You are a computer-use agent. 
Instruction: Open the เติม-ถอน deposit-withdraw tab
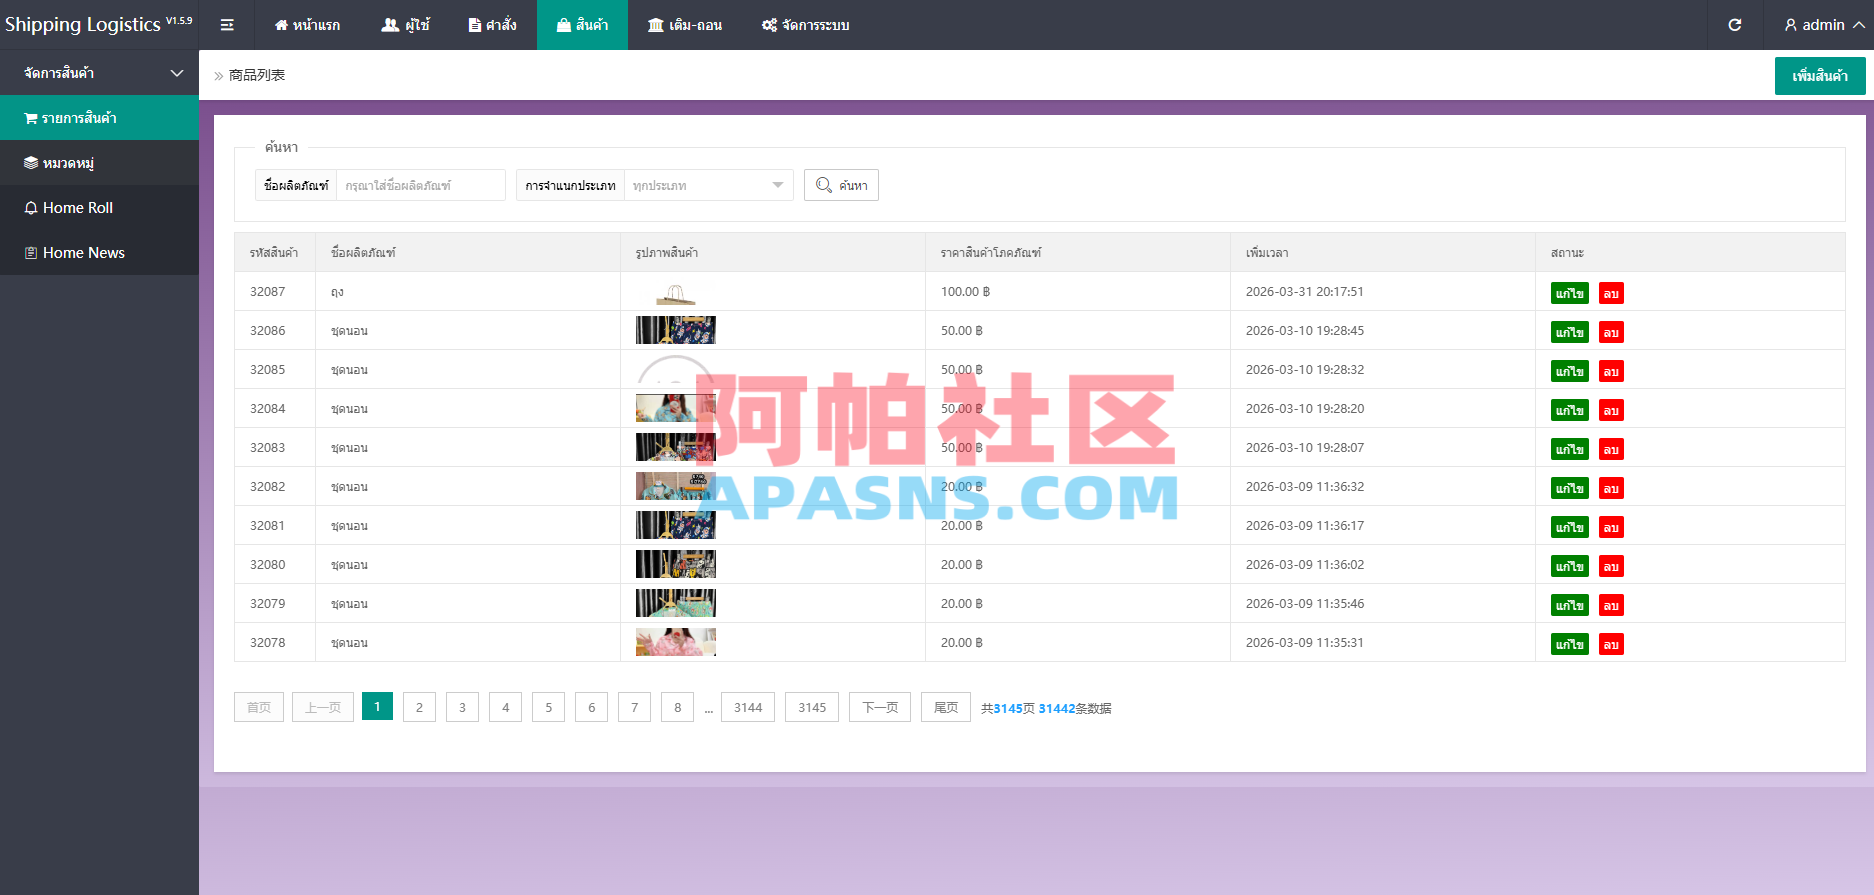click(x=685, y=25)
